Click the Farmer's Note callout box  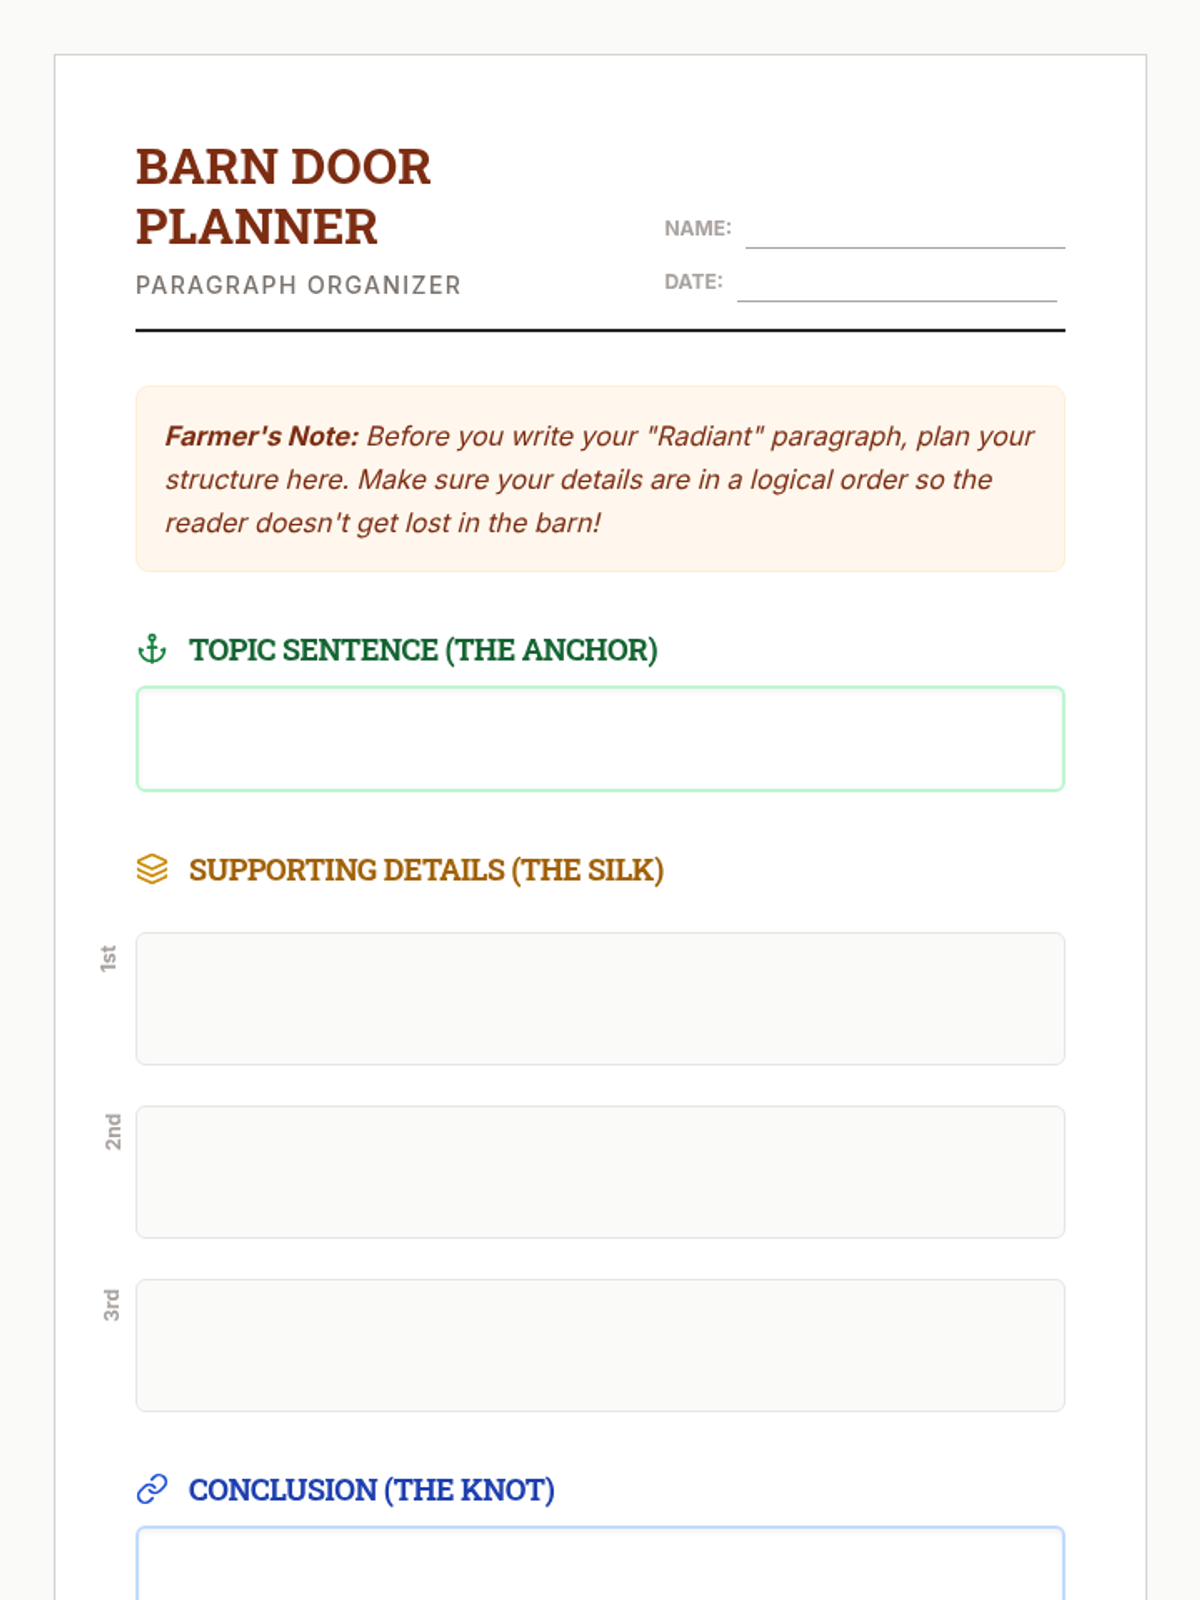(x=600, y=479)
